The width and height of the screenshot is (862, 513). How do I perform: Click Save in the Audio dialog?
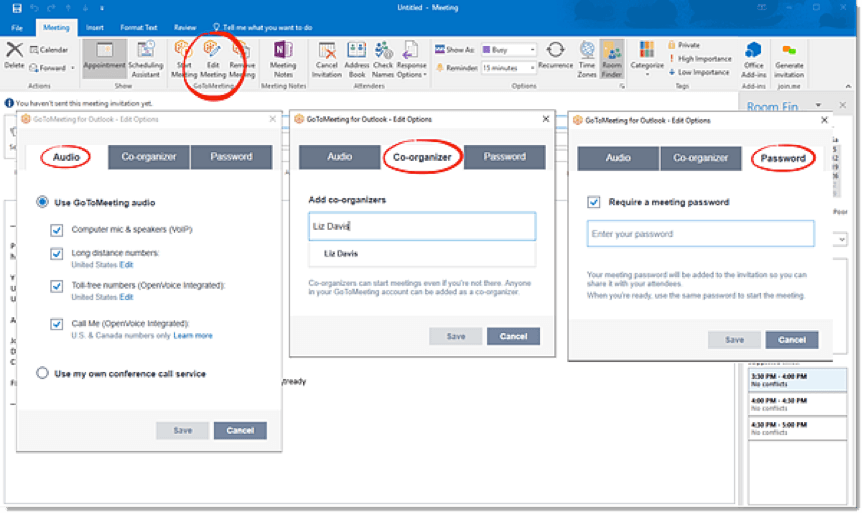click(183, 431)
